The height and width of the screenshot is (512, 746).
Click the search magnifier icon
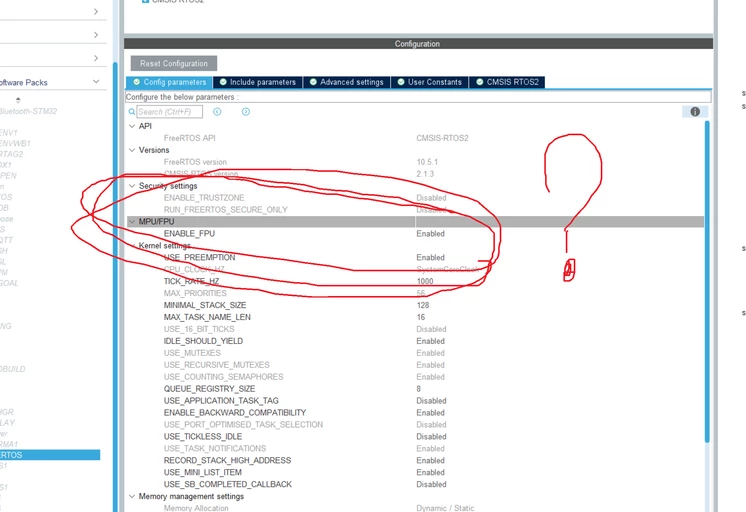coord(132,112)
